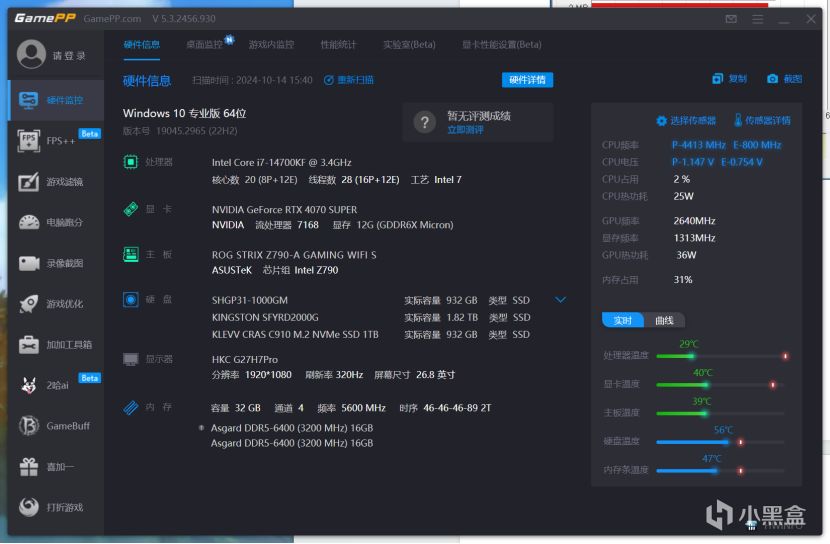Image resolution: width=830 pixels, height=544 pixels.
Task: Open 打折游戏 discount games sidebar item
Action: point(56,507)
